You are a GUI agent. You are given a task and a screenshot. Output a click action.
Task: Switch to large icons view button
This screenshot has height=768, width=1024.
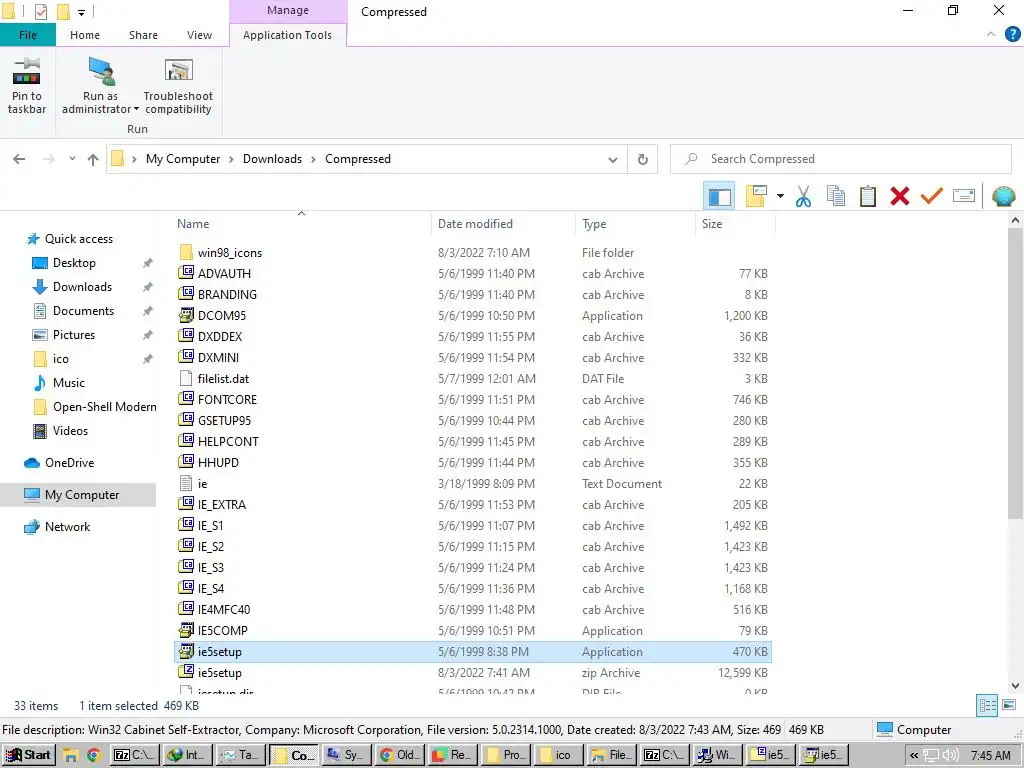(1008, 705)
